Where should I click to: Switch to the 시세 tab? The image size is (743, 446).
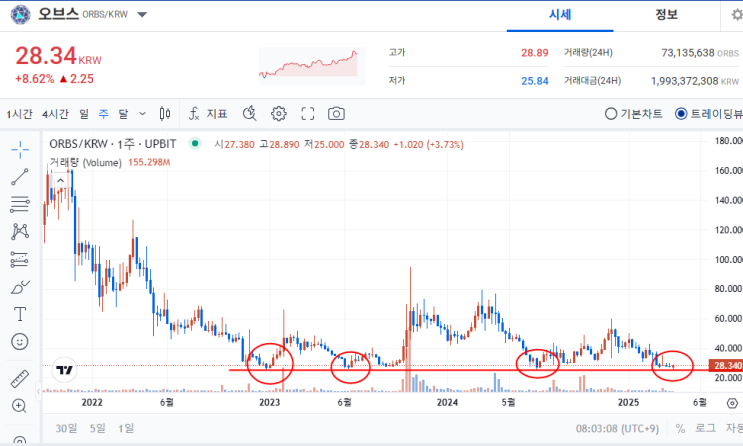pyautogui.click(x=560, y=14)
